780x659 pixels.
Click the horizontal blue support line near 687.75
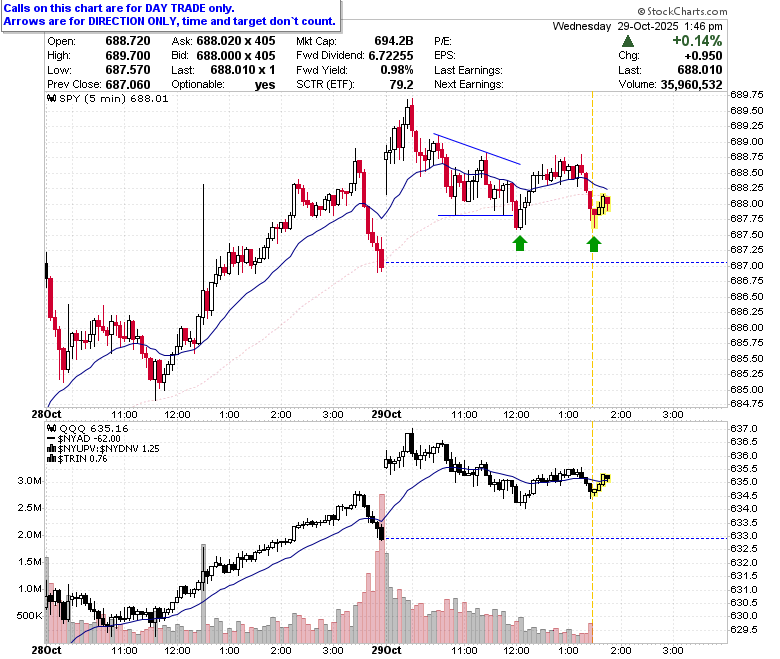click(475, 215)
